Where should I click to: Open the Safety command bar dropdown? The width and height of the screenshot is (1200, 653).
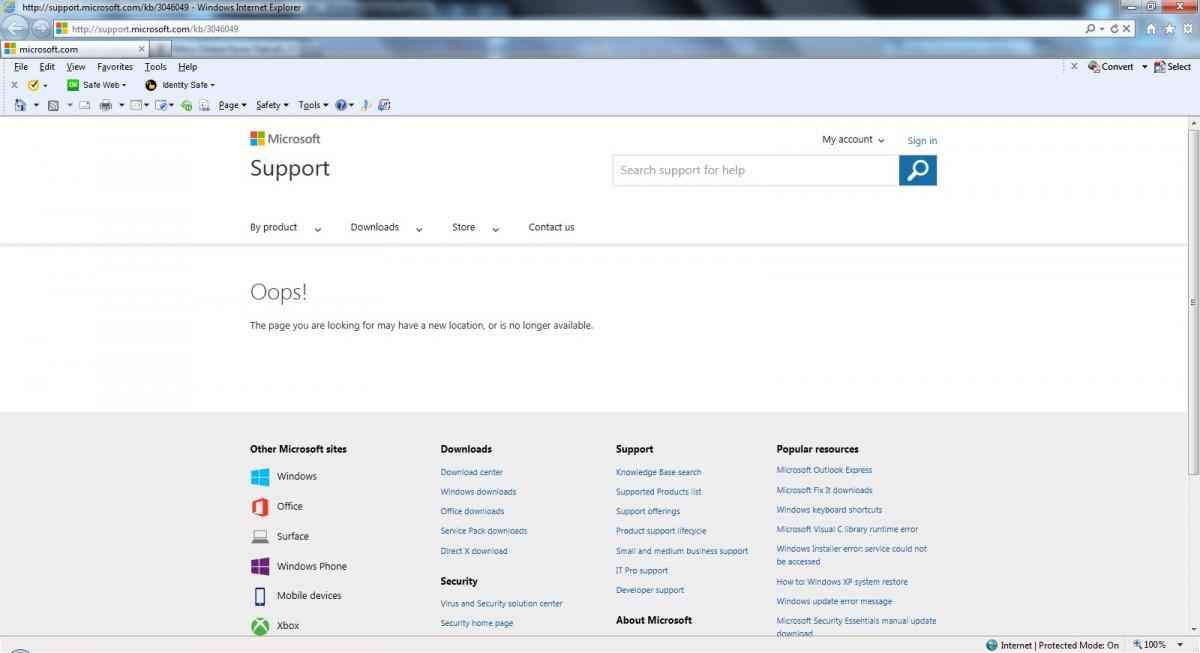click(272, 105)
